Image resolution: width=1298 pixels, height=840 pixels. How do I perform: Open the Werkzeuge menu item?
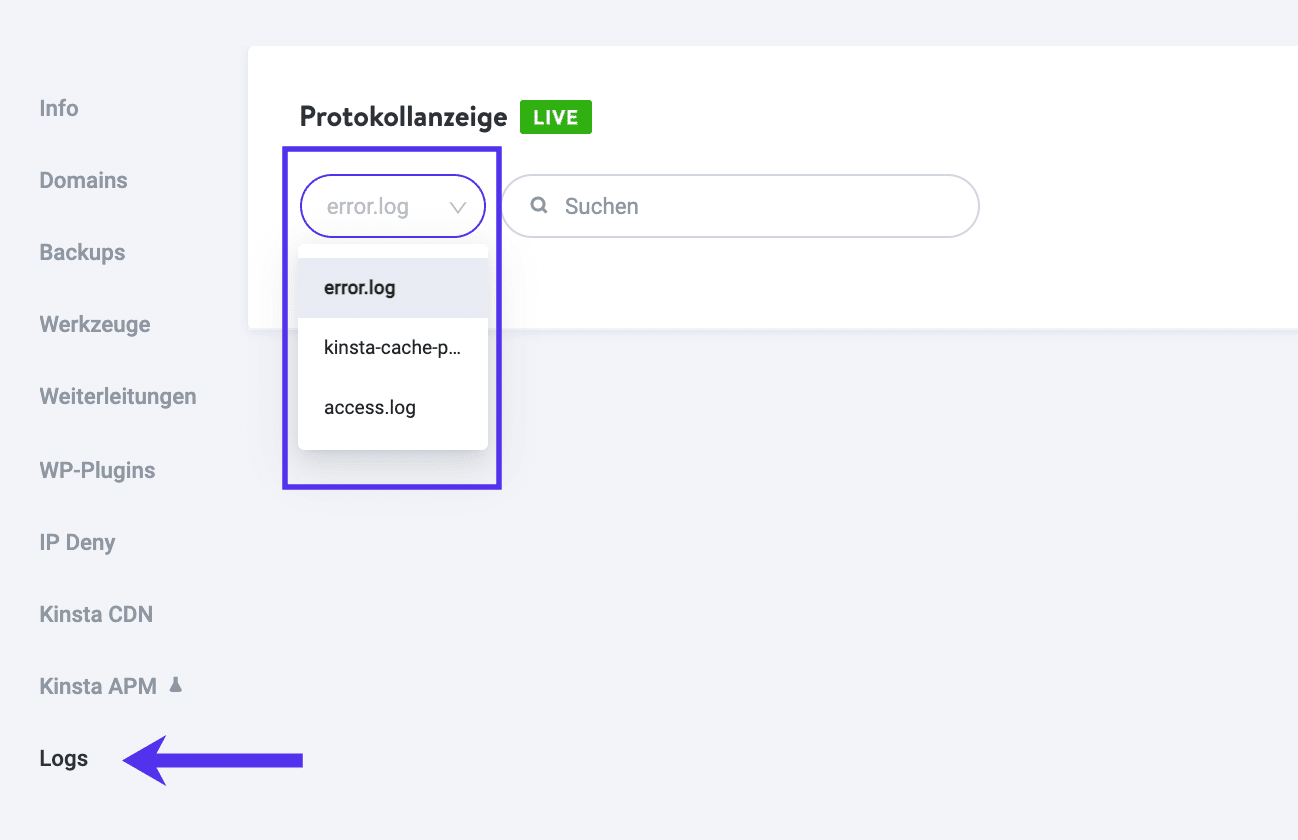pyautogui.click(x=94, y=324)
